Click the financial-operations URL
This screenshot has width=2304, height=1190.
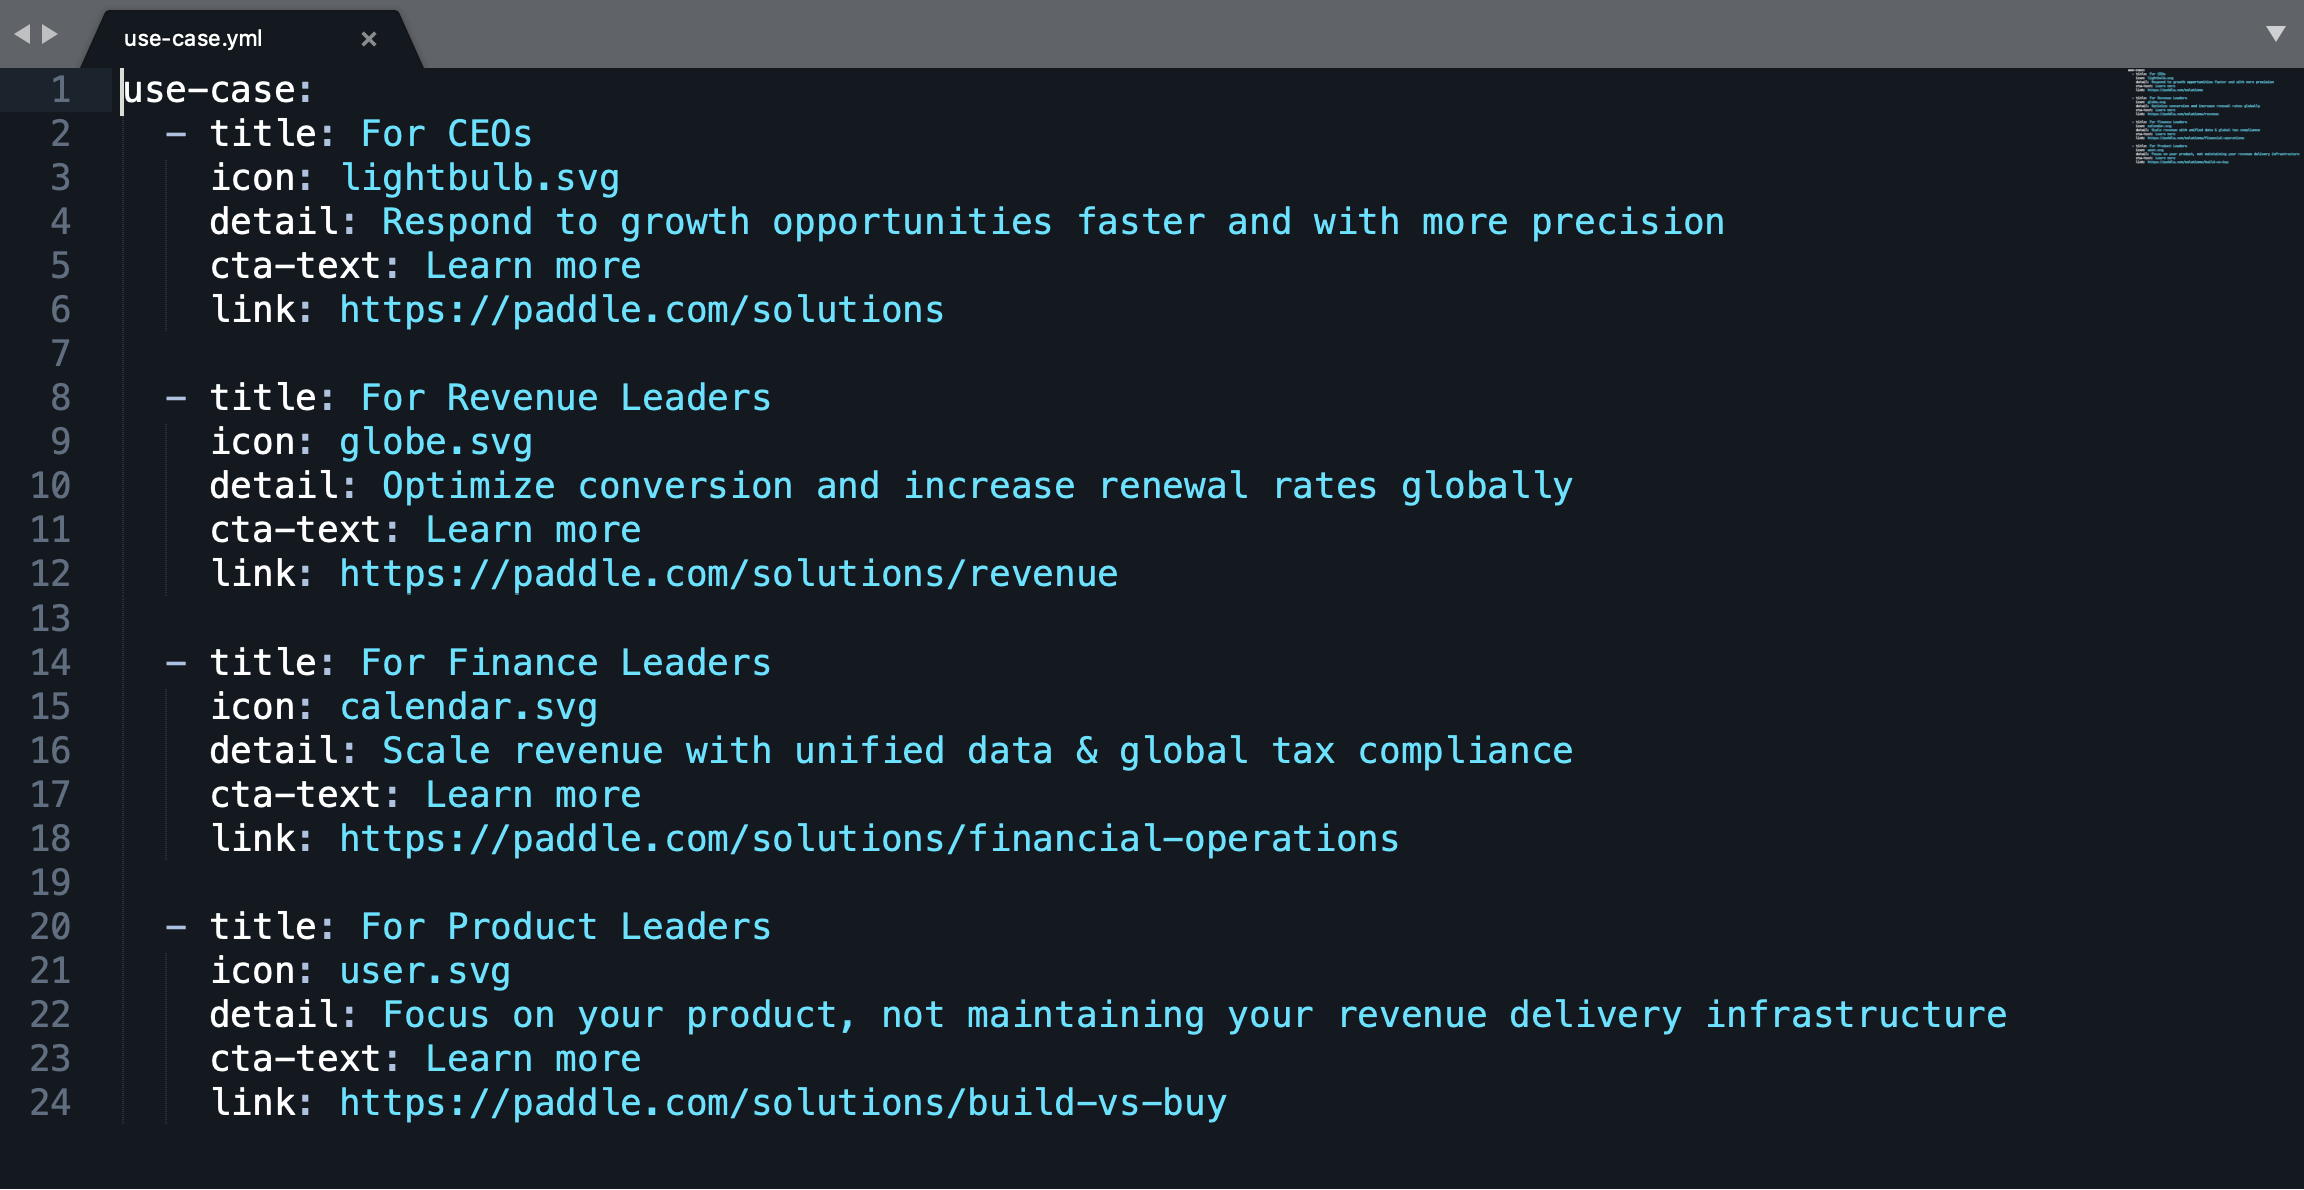coord(868,839)
